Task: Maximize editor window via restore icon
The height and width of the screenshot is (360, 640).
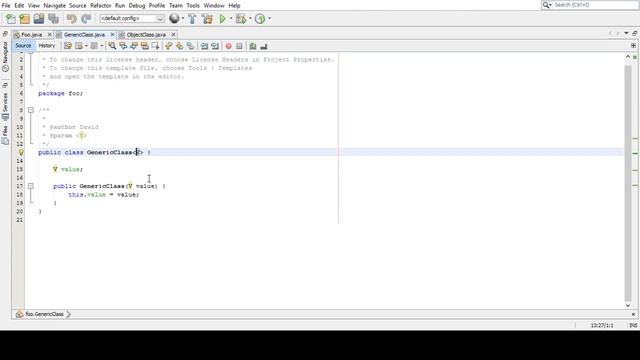Action: point(635,33)
